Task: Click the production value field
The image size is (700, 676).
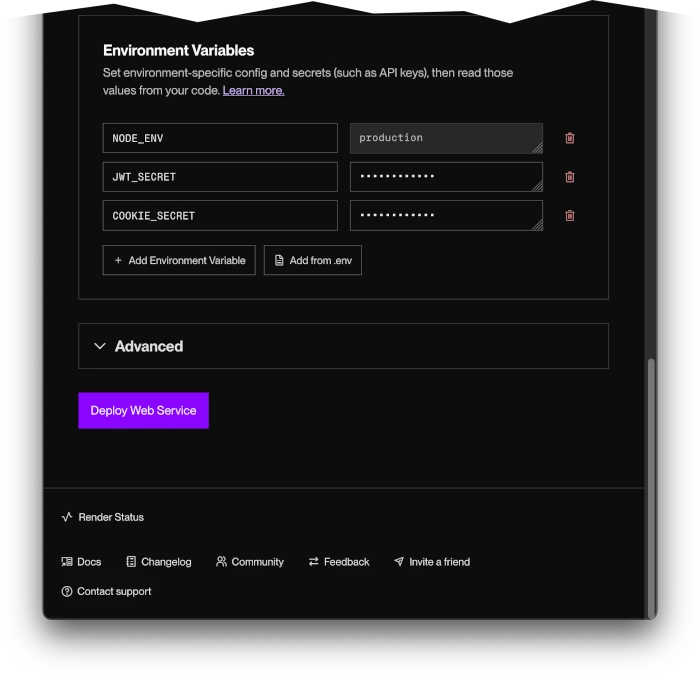Action: [446, 138]
